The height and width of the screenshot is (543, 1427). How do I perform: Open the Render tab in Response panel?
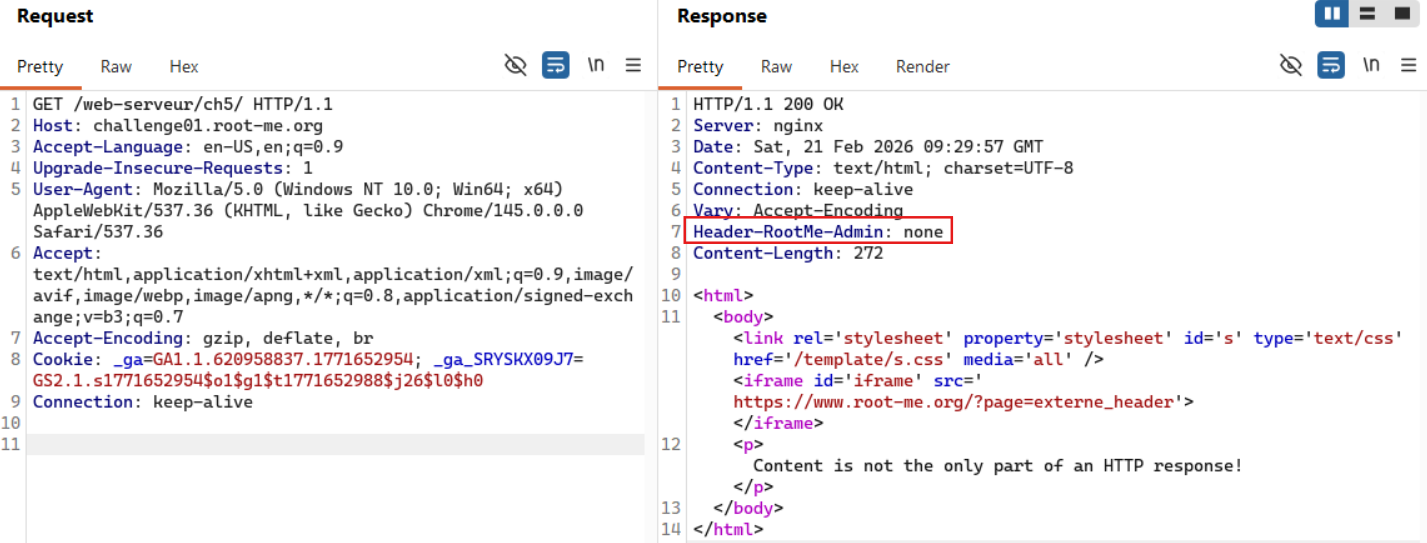point(922,67)
